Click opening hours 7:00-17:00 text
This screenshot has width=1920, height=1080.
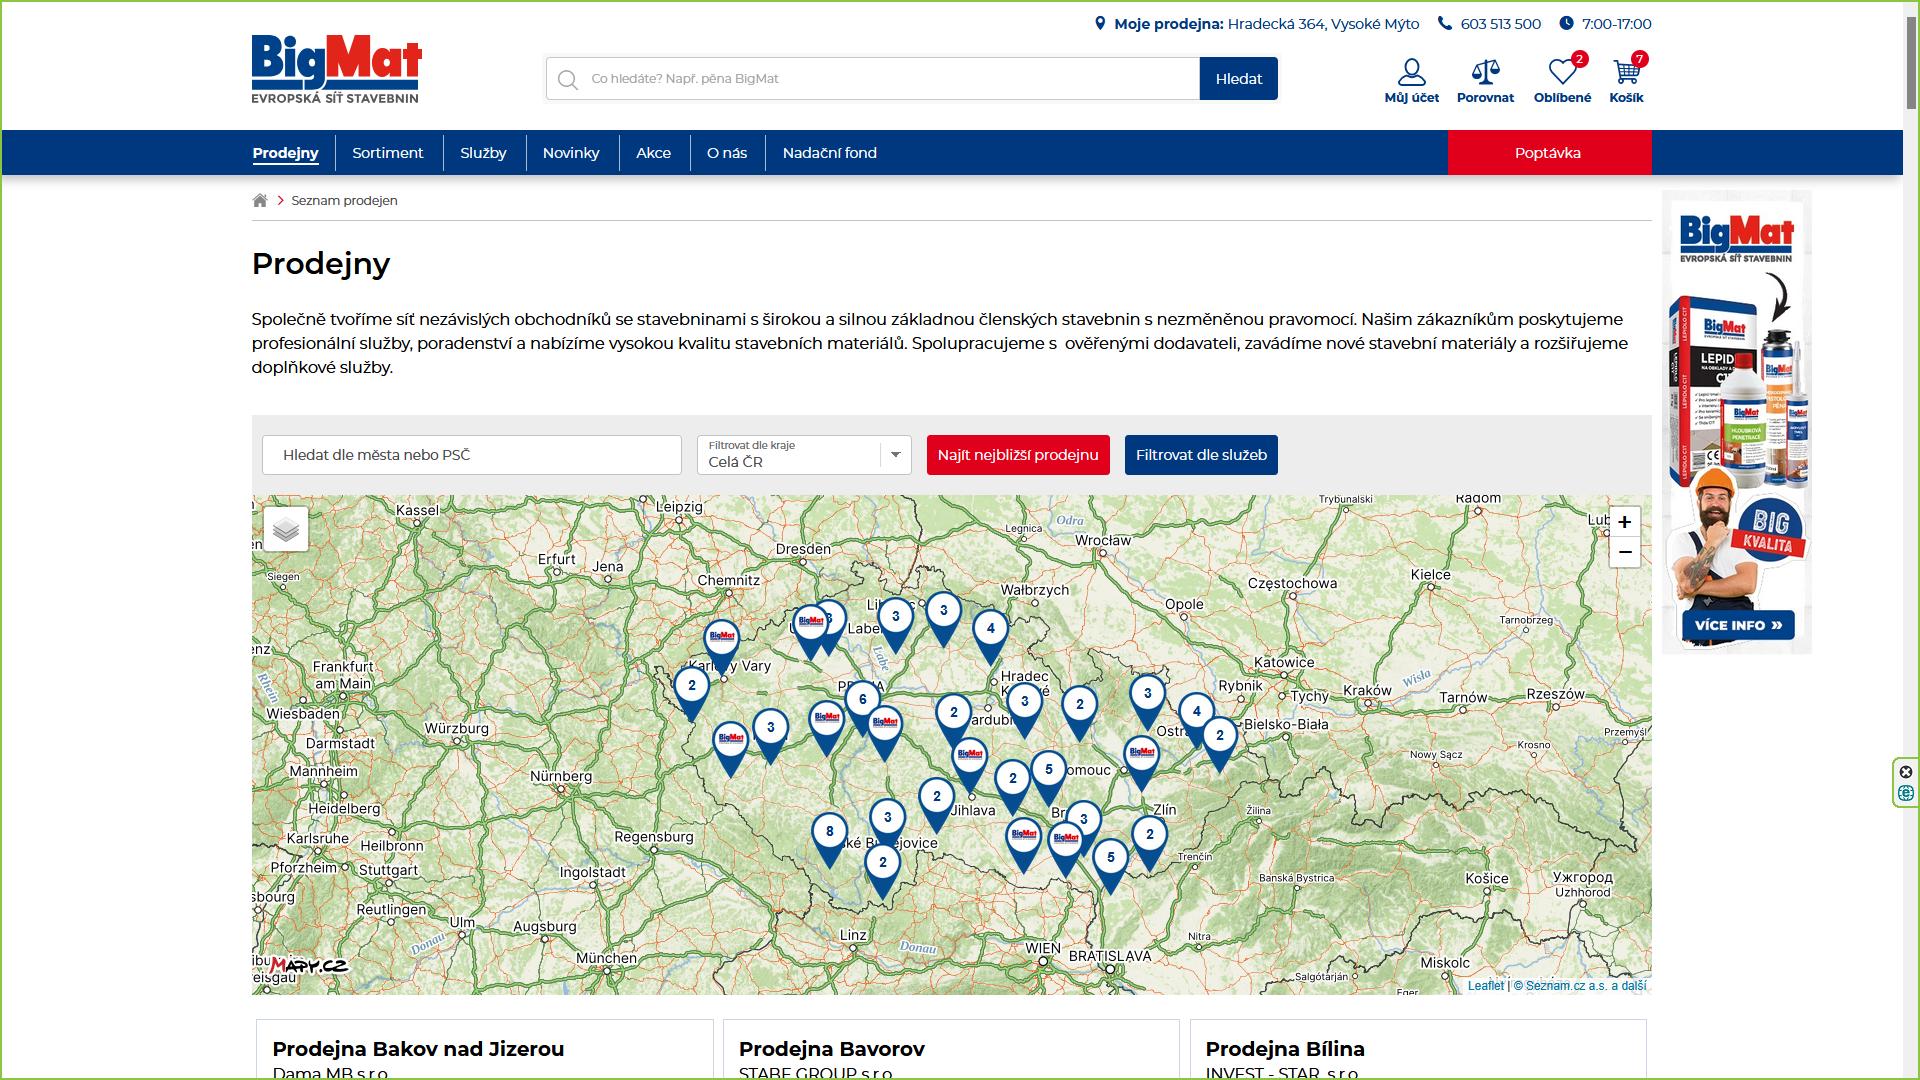[x=1616, y=24]
